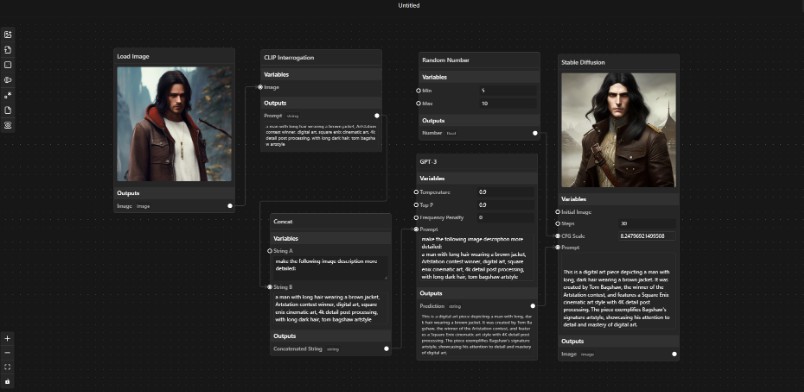
Task: Edit the Temperature value field
Action: point(505,192)
